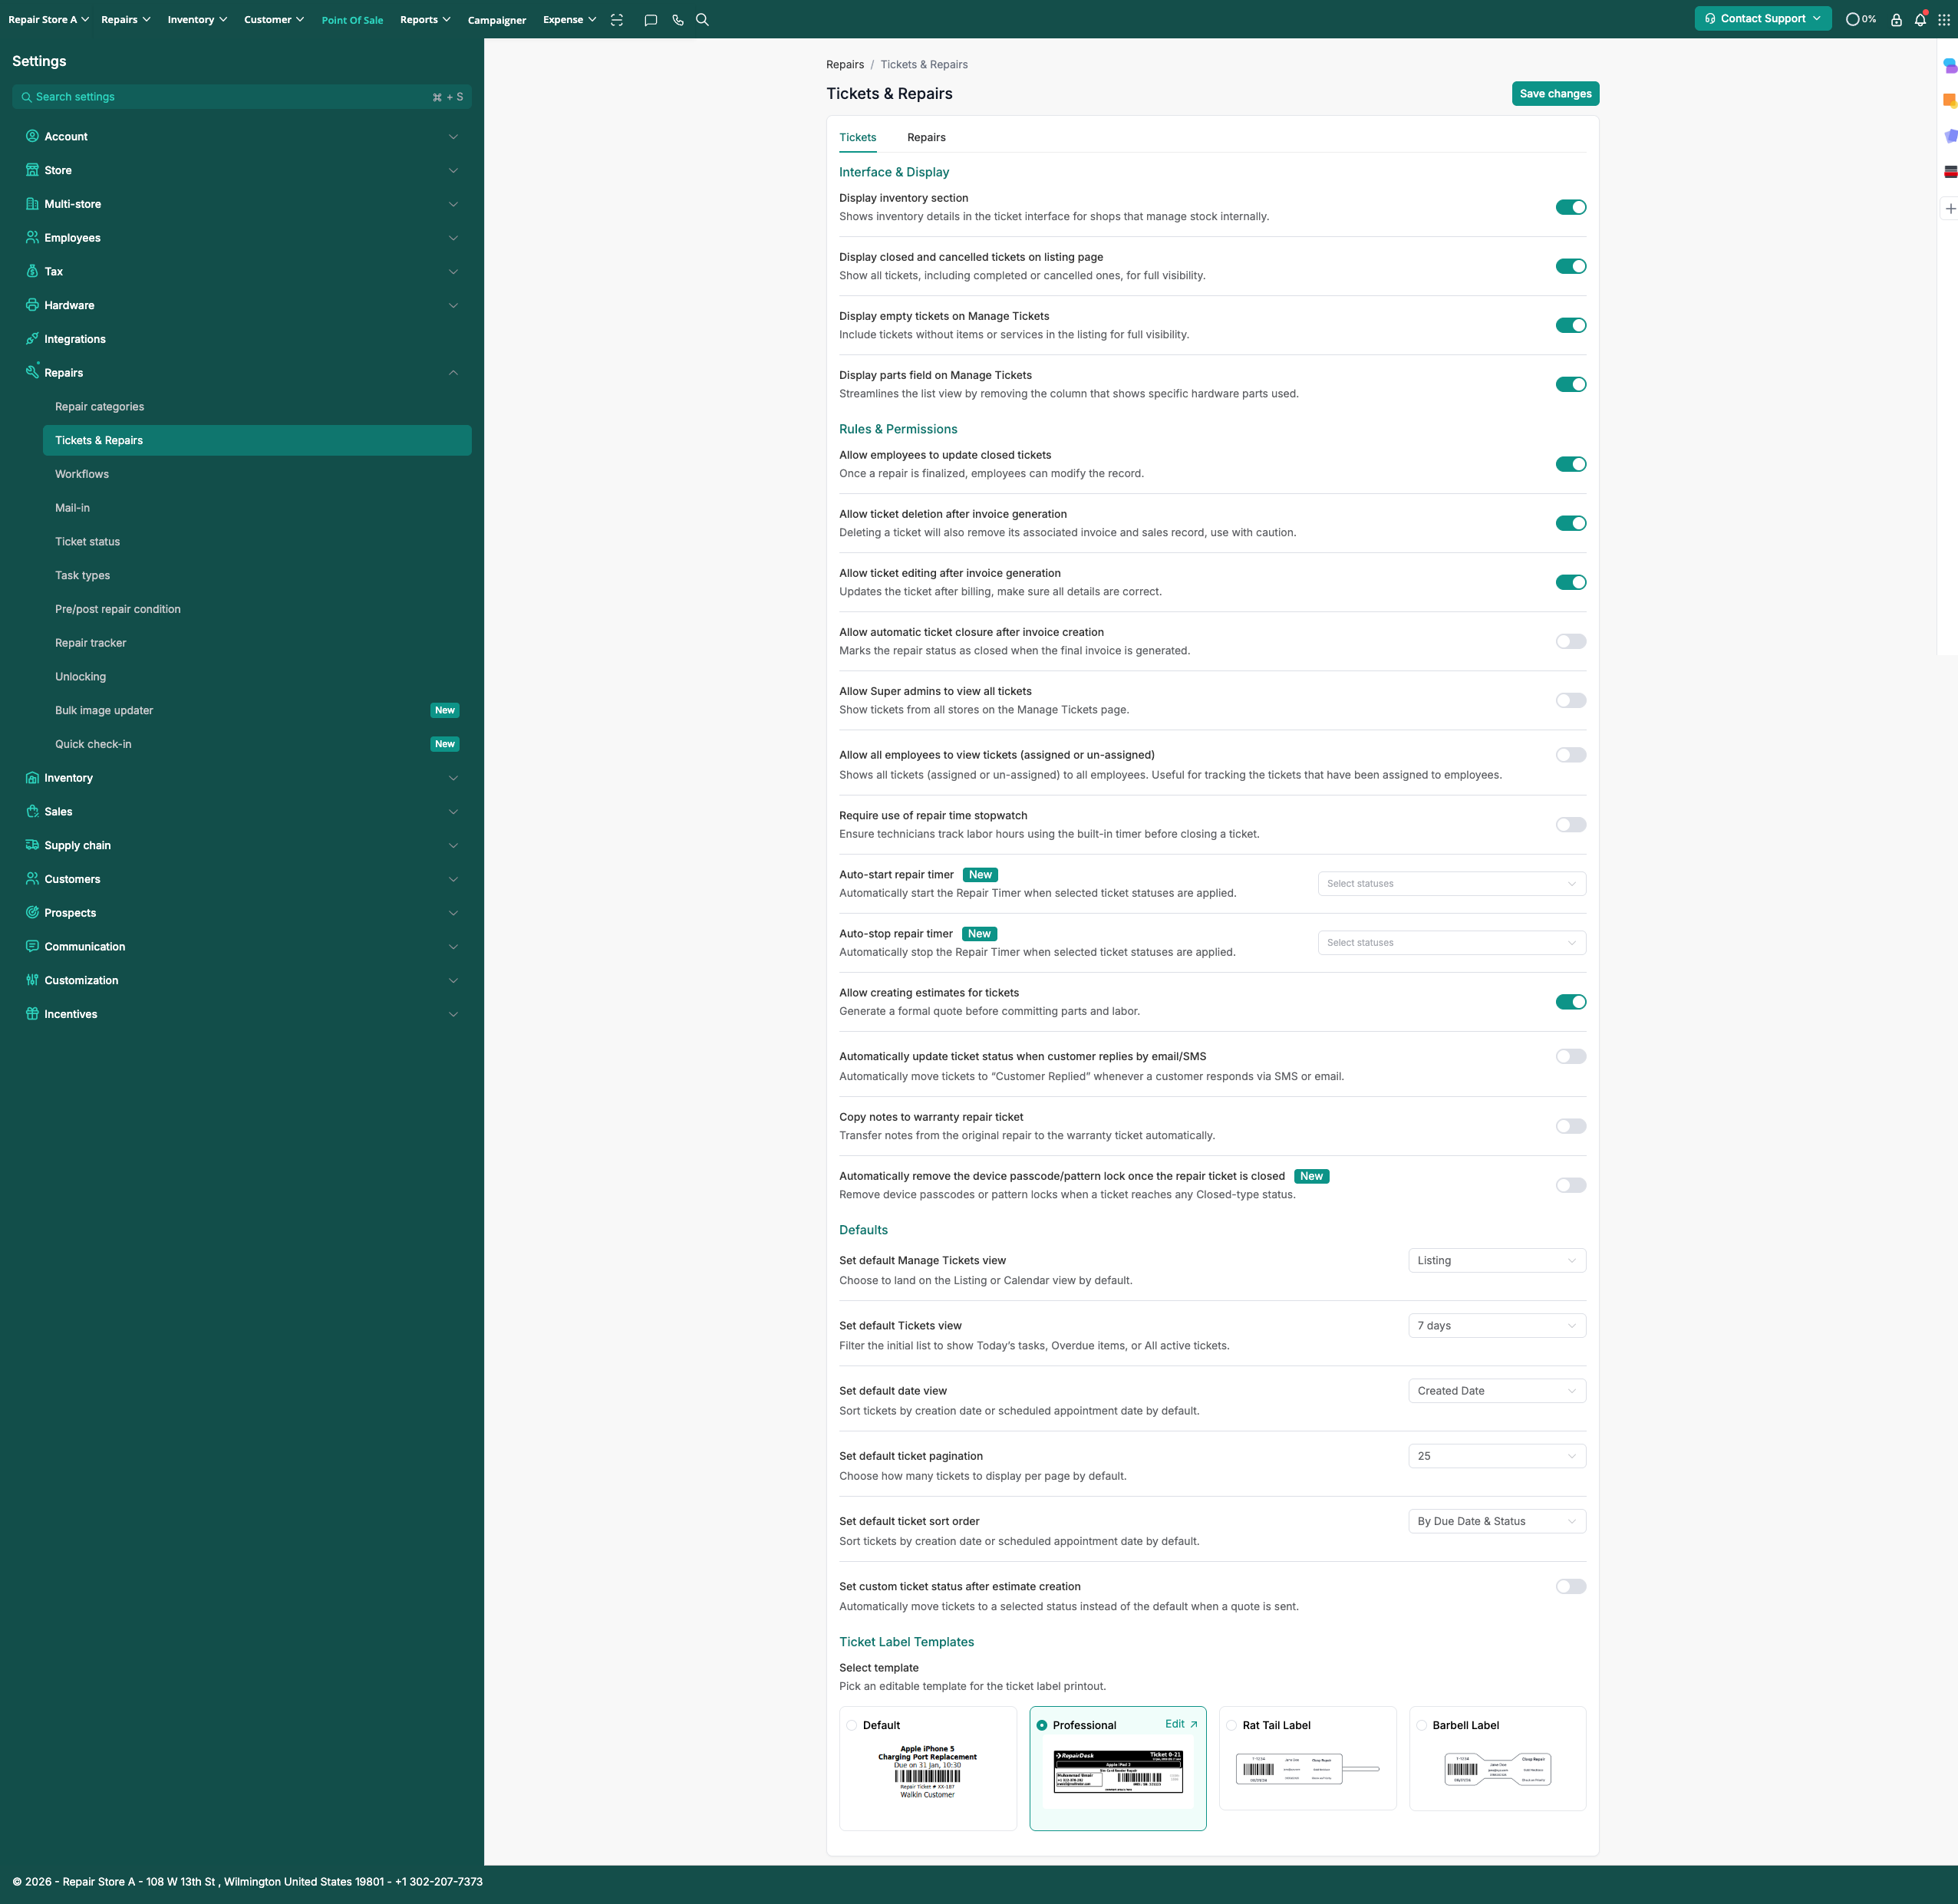This screenshot has height=1904, width=1958.
Task: Open the apps grid icon
Action: click(1943, 20)
